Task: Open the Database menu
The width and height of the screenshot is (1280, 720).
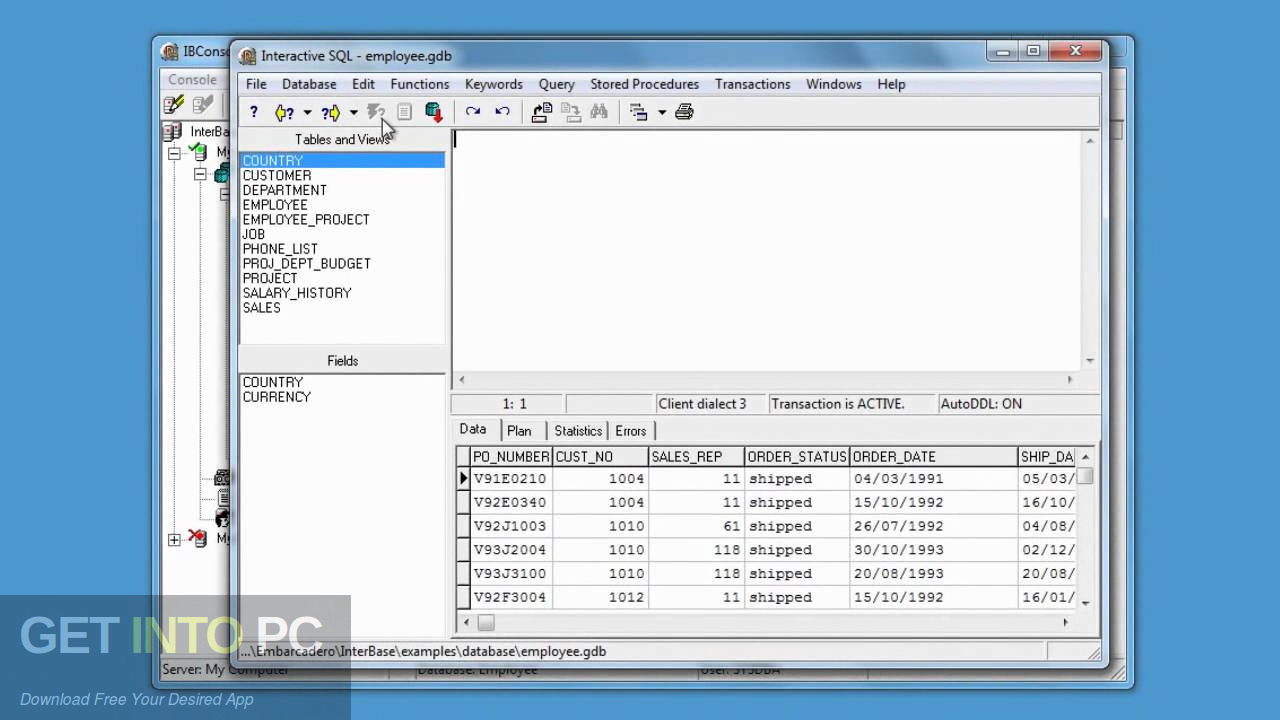Action: click(x=309, y=84)
